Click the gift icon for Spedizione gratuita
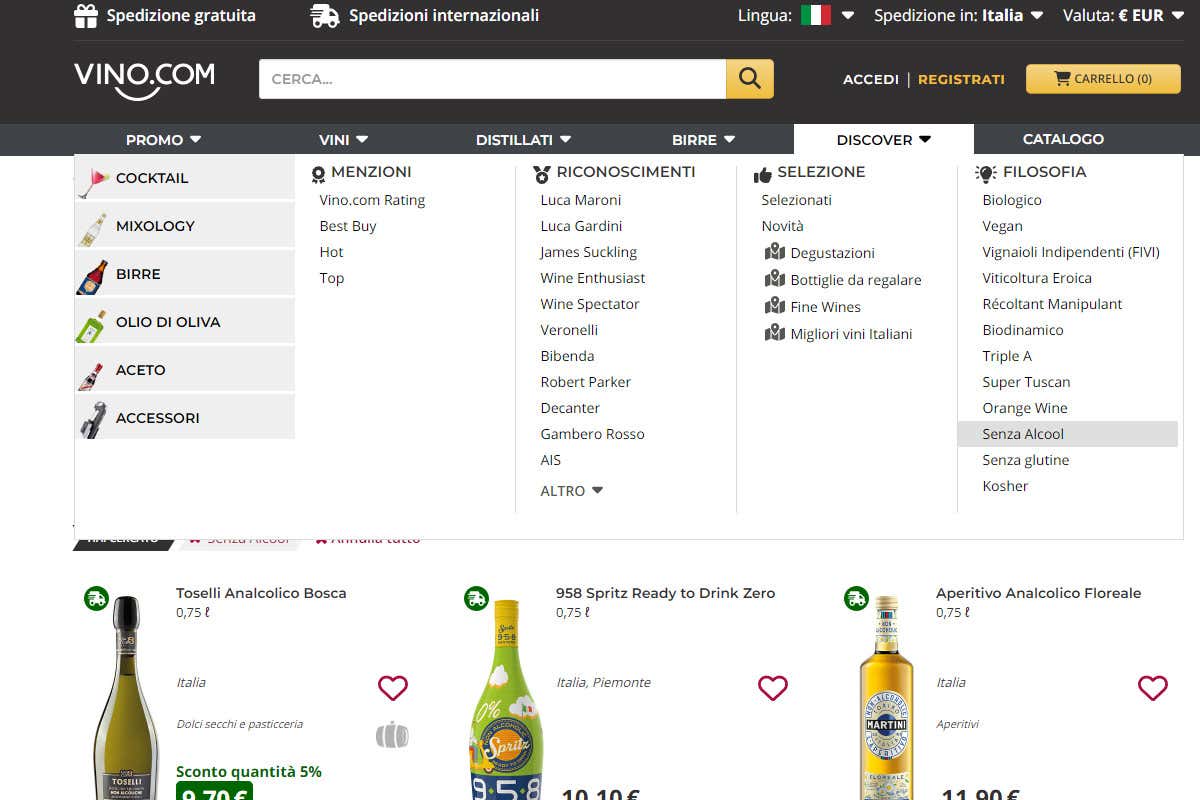This screenshot has height=800, width=1200. coord(86,16)
